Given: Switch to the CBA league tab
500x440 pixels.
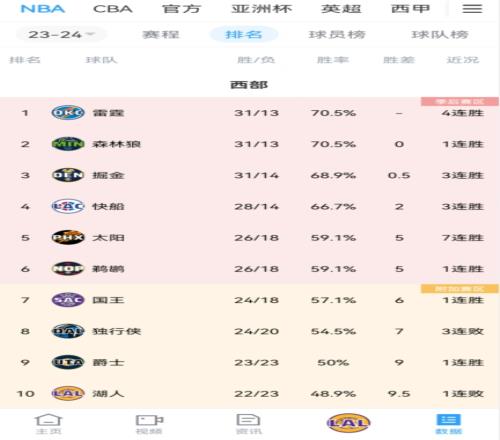Looking at the screenshot, I should click(x=113, y=9).
